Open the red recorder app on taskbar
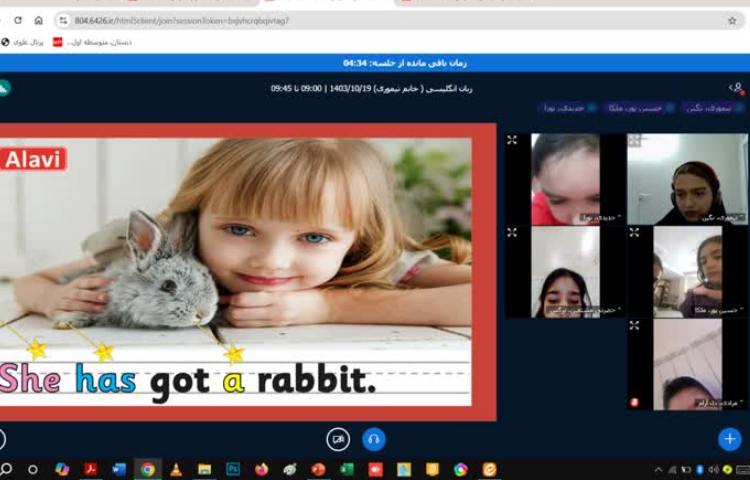This screenshot has height=480, width=750. click(375, 469)
